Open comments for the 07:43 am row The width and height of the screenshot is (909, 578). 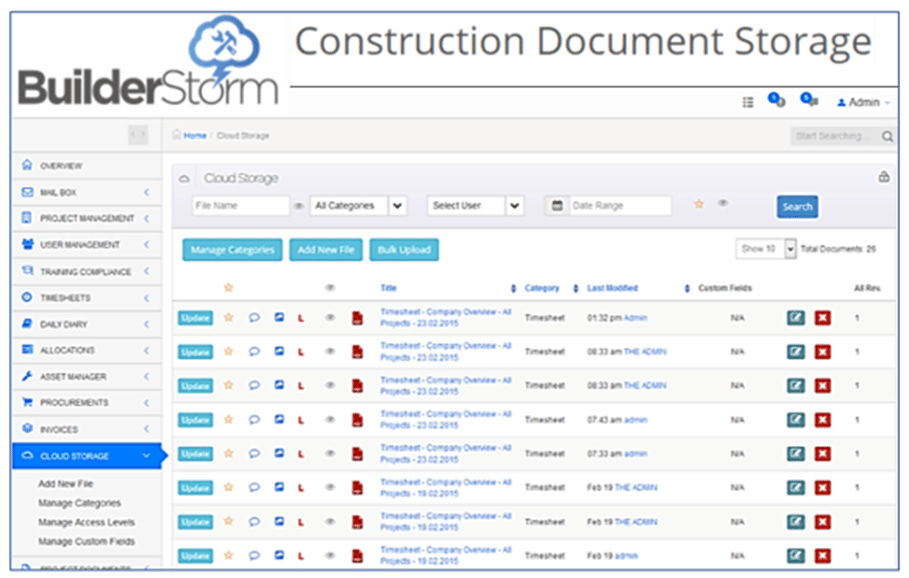tap(254, 420)
